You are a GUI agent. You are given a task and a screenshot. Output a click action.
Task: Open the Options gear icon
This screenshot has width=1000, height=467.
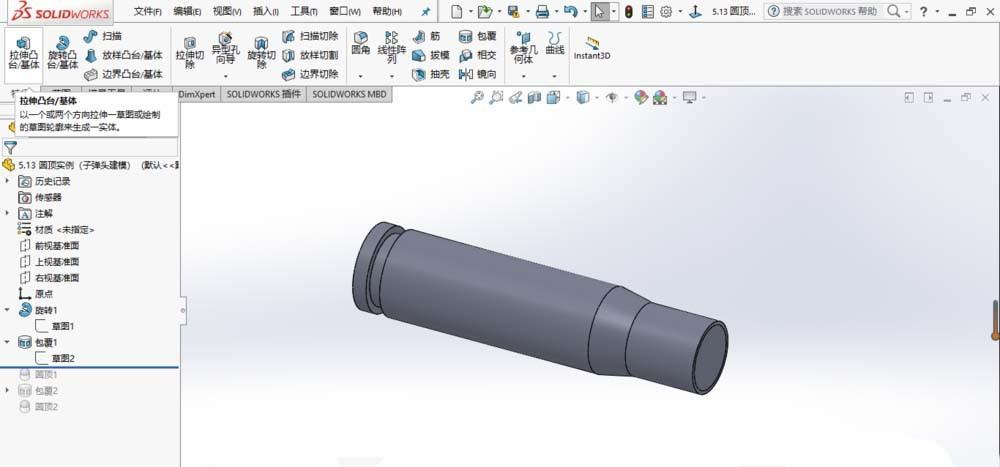click(666, 11)
